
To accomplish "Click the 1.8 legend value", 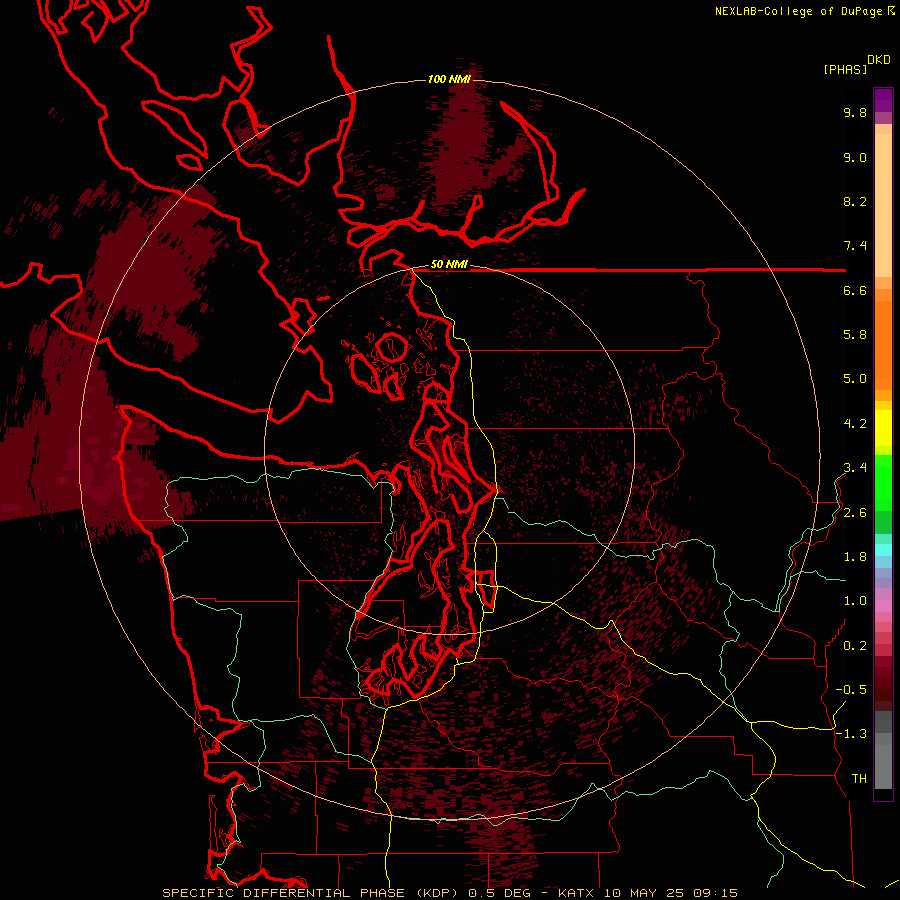I will (855, 557).
